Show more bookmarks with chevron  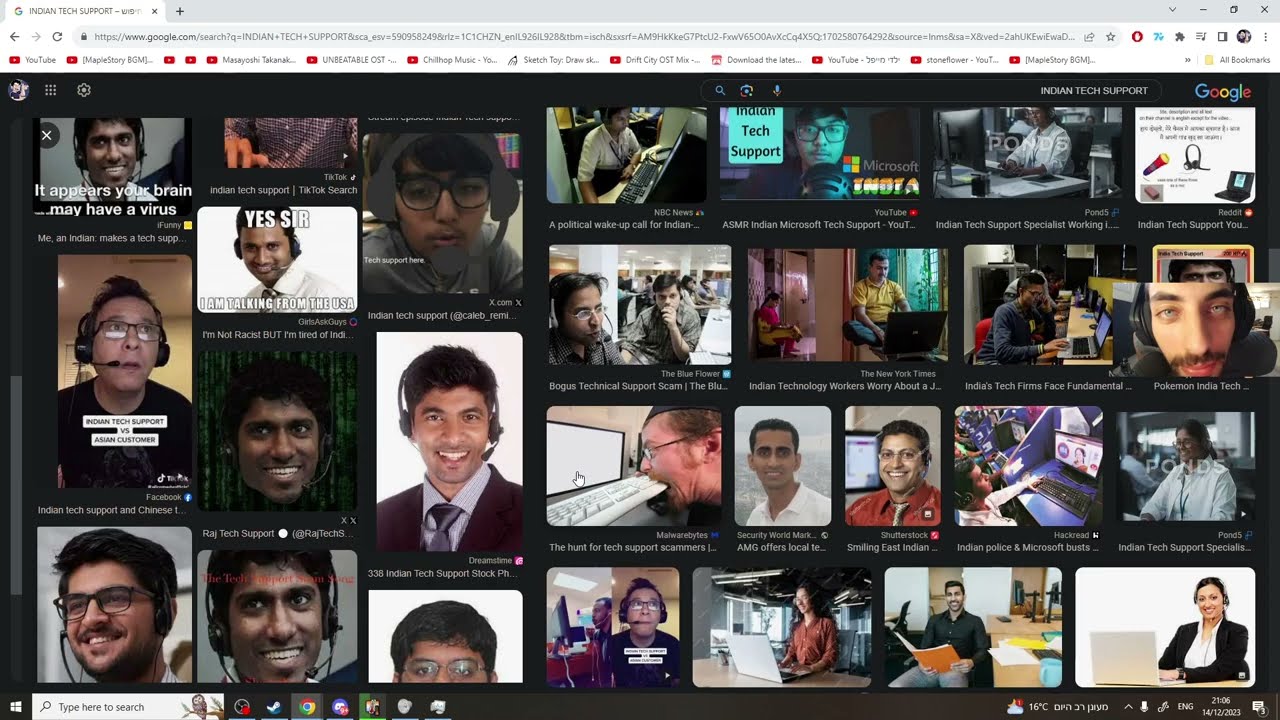[1187, 60]
